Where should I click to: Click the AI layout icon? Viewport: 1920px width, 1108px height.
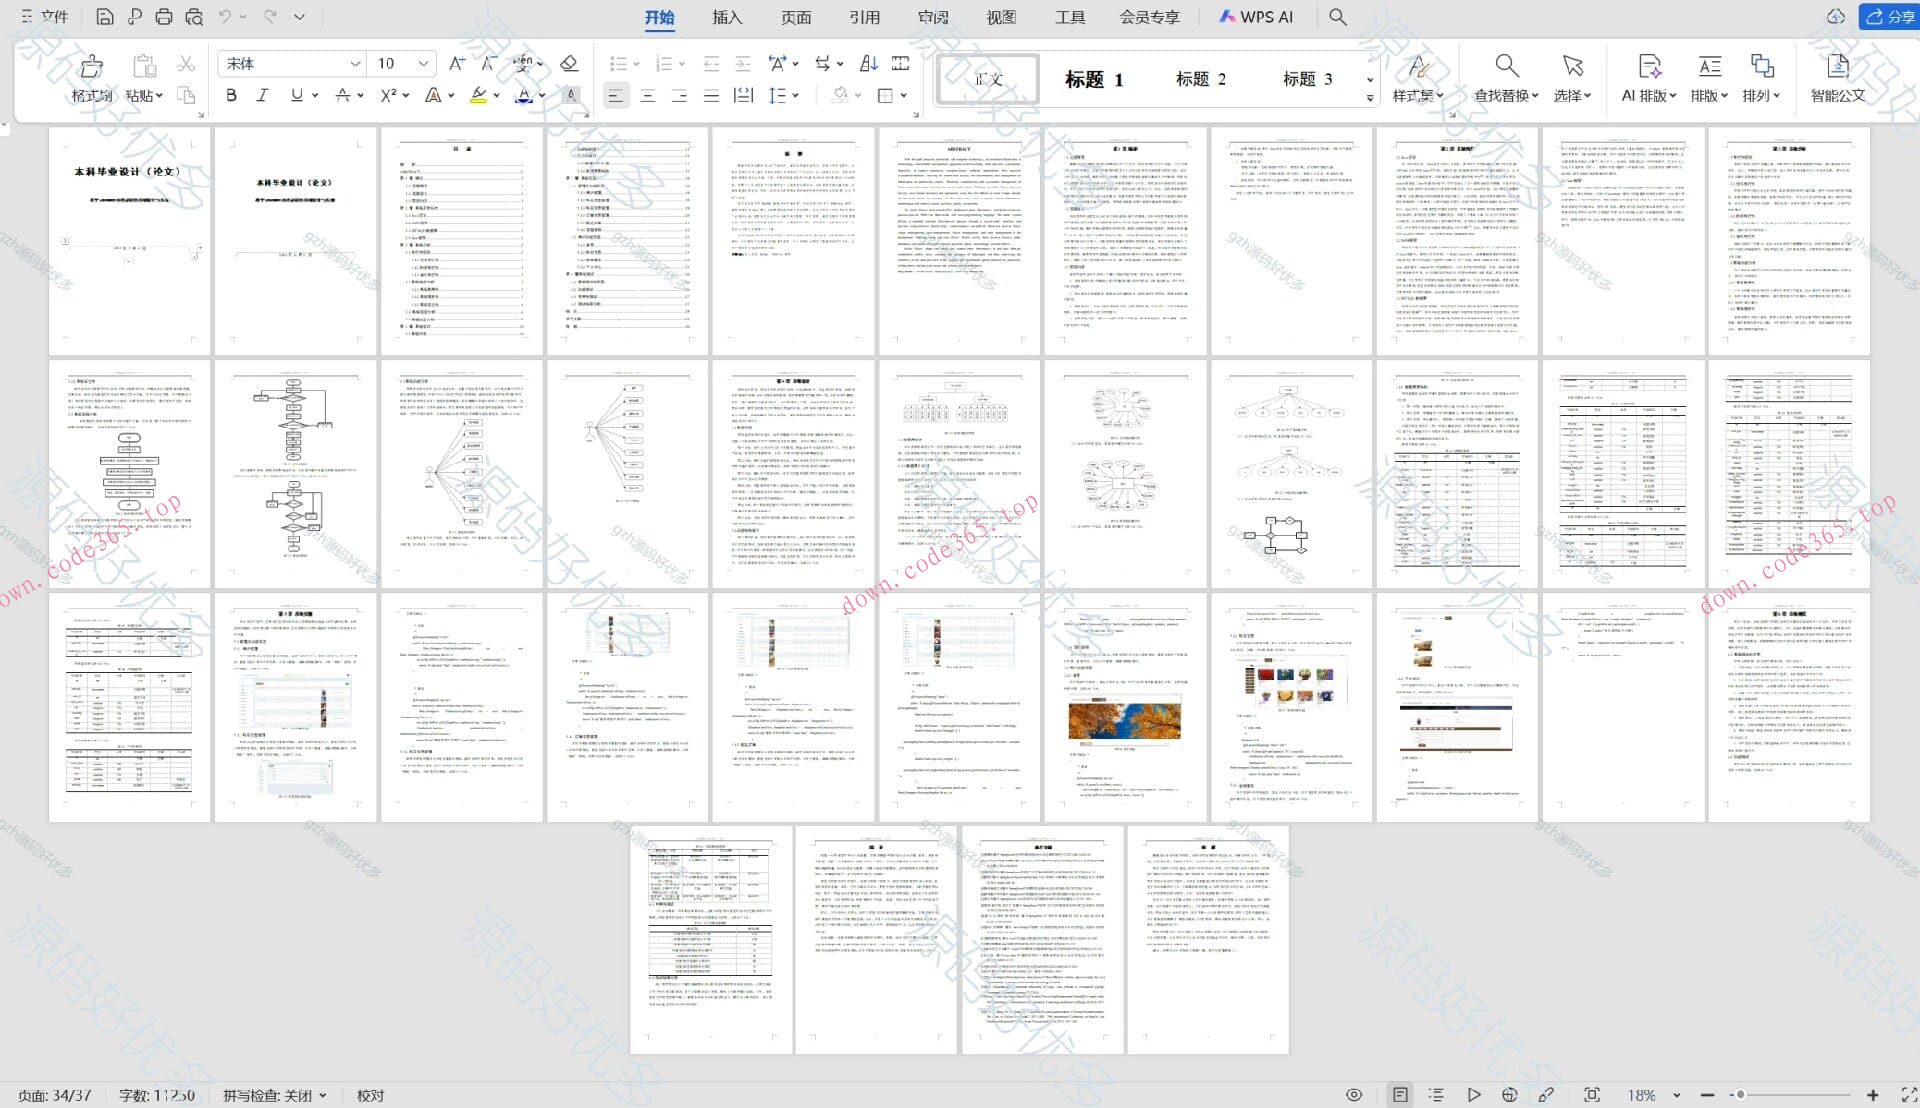1649,67
